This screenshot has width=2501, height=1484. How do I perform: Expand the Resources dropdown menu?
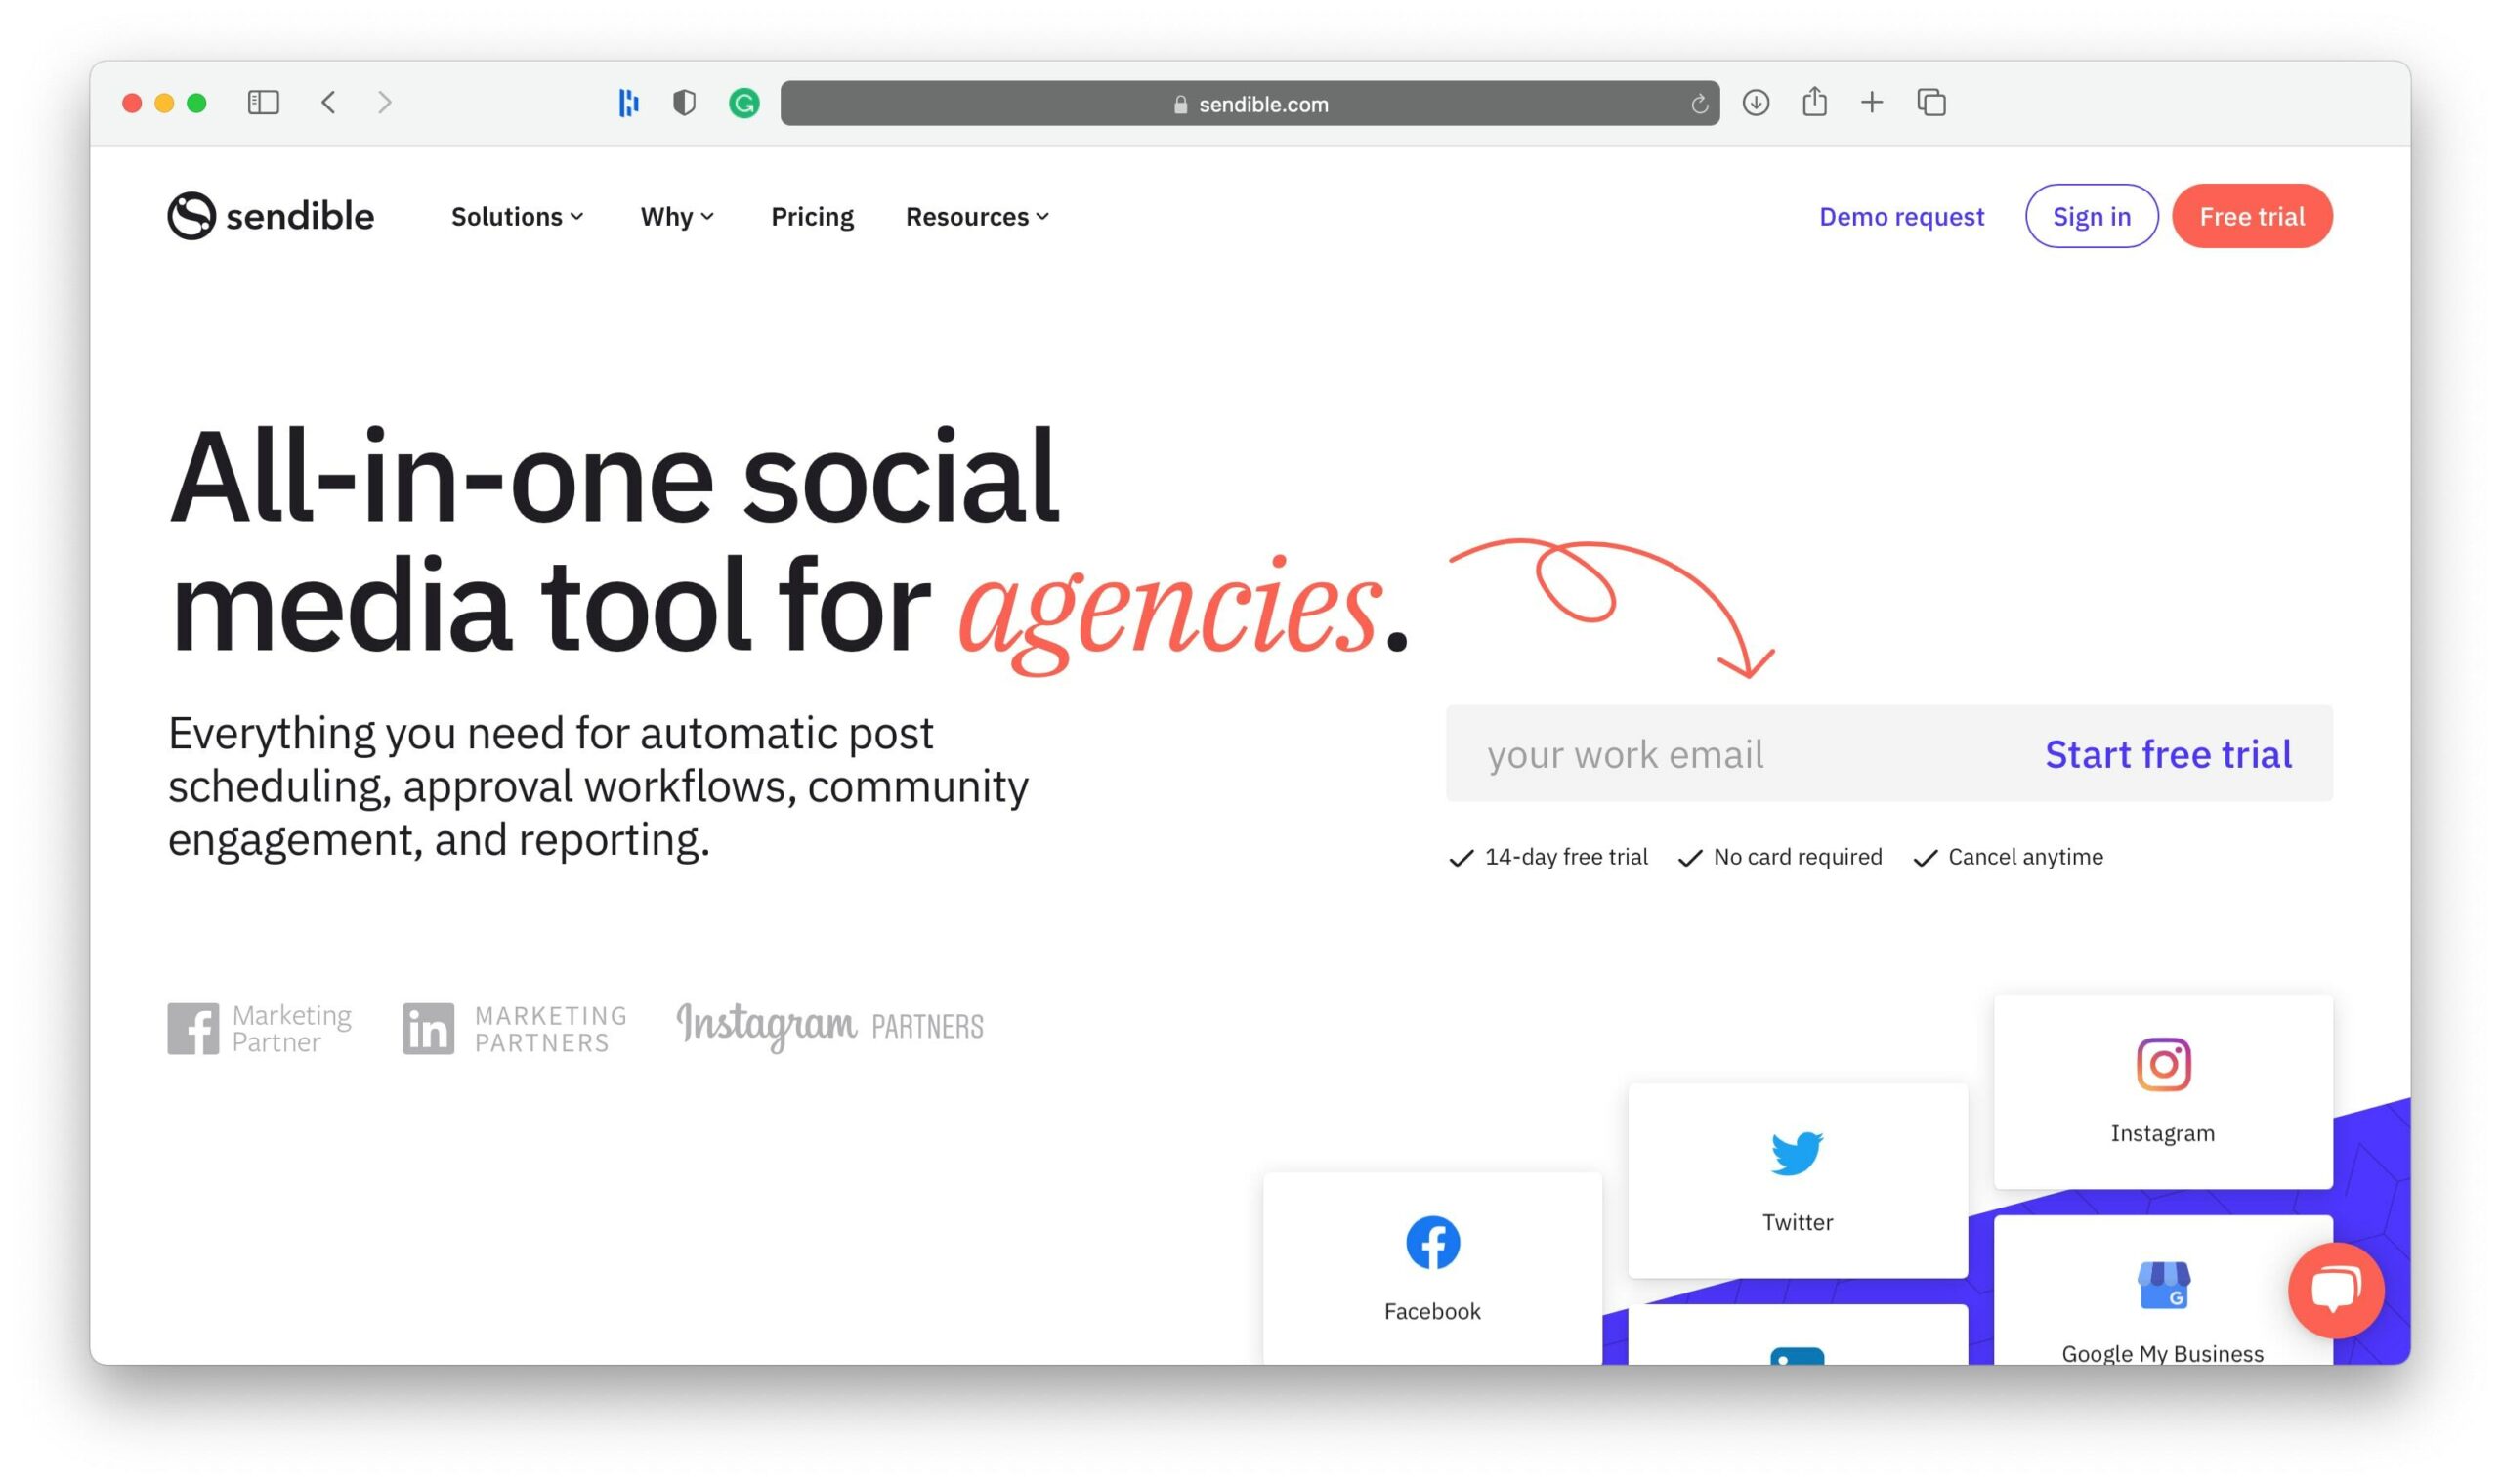point(979,216)
